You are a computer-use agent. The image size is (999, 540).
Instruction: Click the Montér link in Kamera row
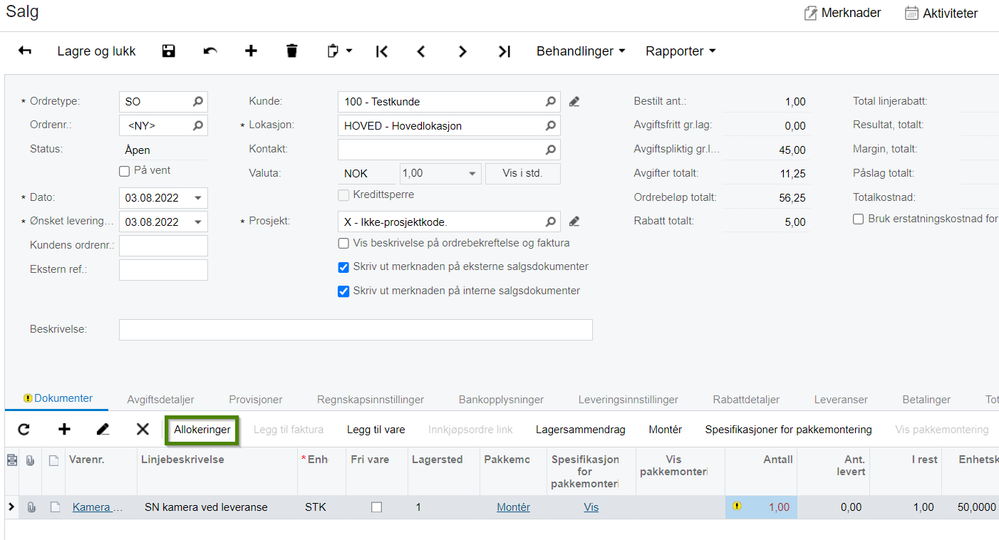pyautogui.click(x=514, y=508)
